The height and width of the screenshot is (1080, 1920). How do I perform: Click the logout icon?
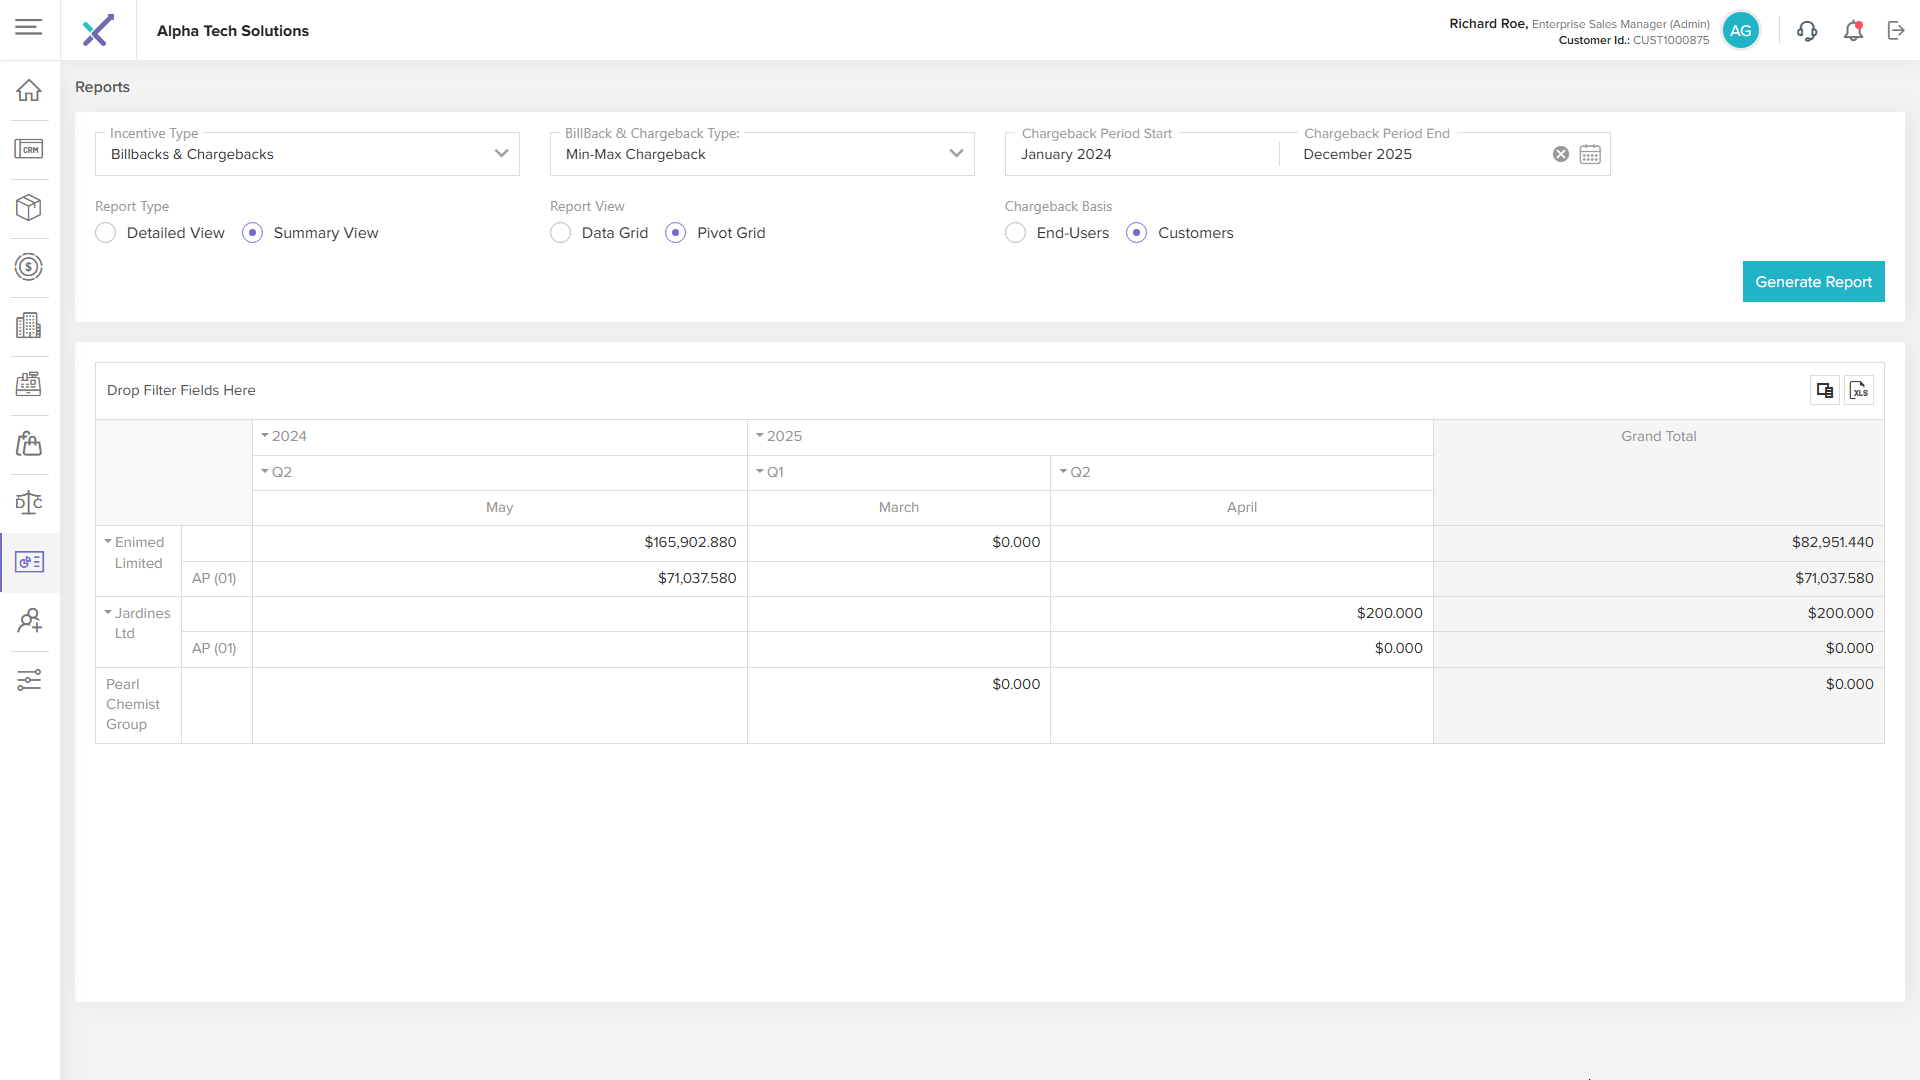coord(1896,31)
